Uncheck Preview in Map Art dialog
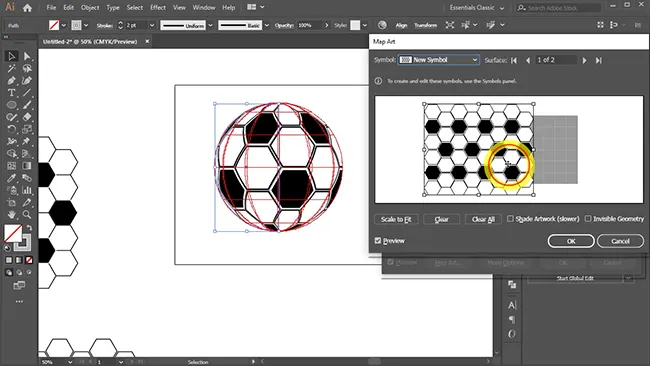The width and height of the screenshot is (650, 366). click(x=378, y=240)
